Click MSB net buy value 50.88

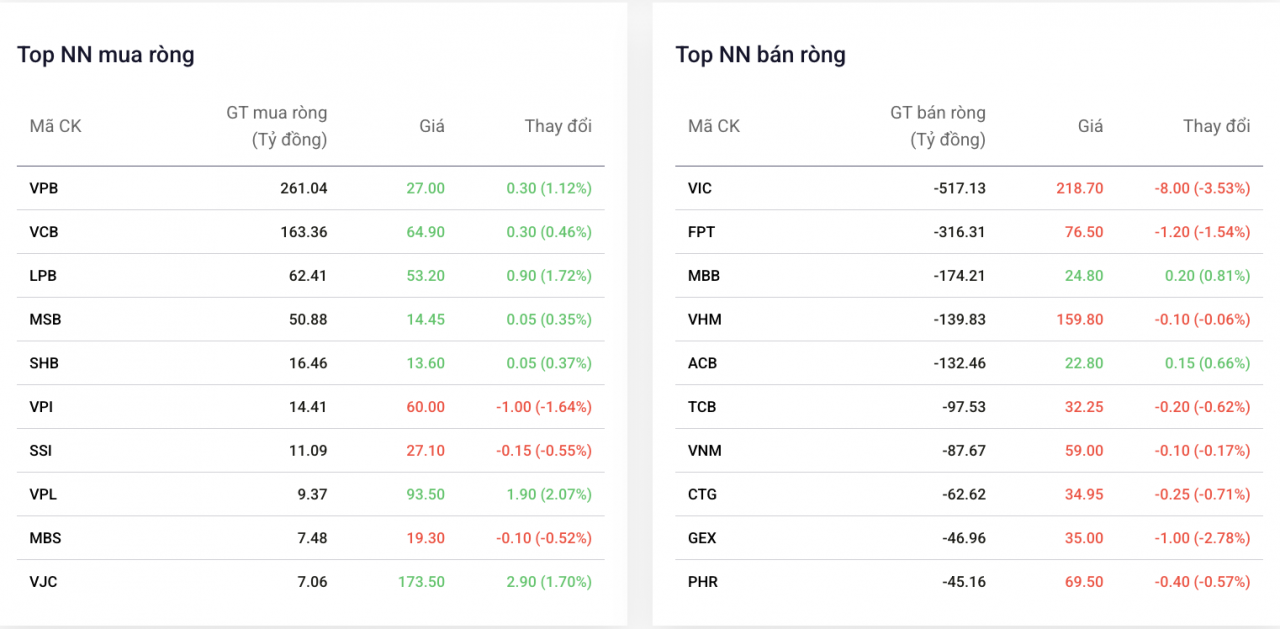pos(308,320)
